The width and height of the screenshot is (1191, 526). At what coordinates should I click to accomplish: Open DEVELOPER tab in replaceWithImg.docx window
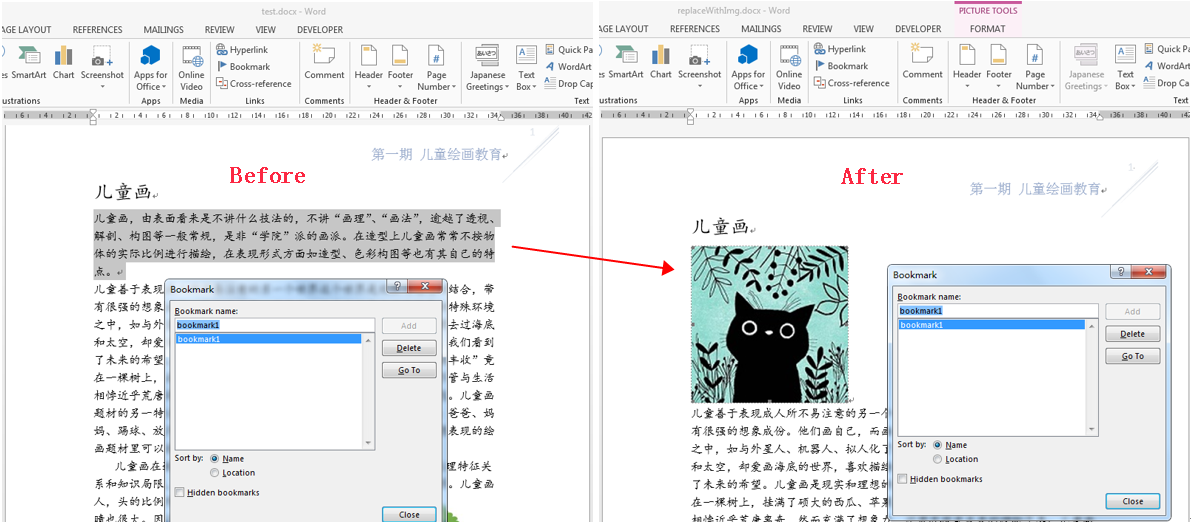pos(918,29)
